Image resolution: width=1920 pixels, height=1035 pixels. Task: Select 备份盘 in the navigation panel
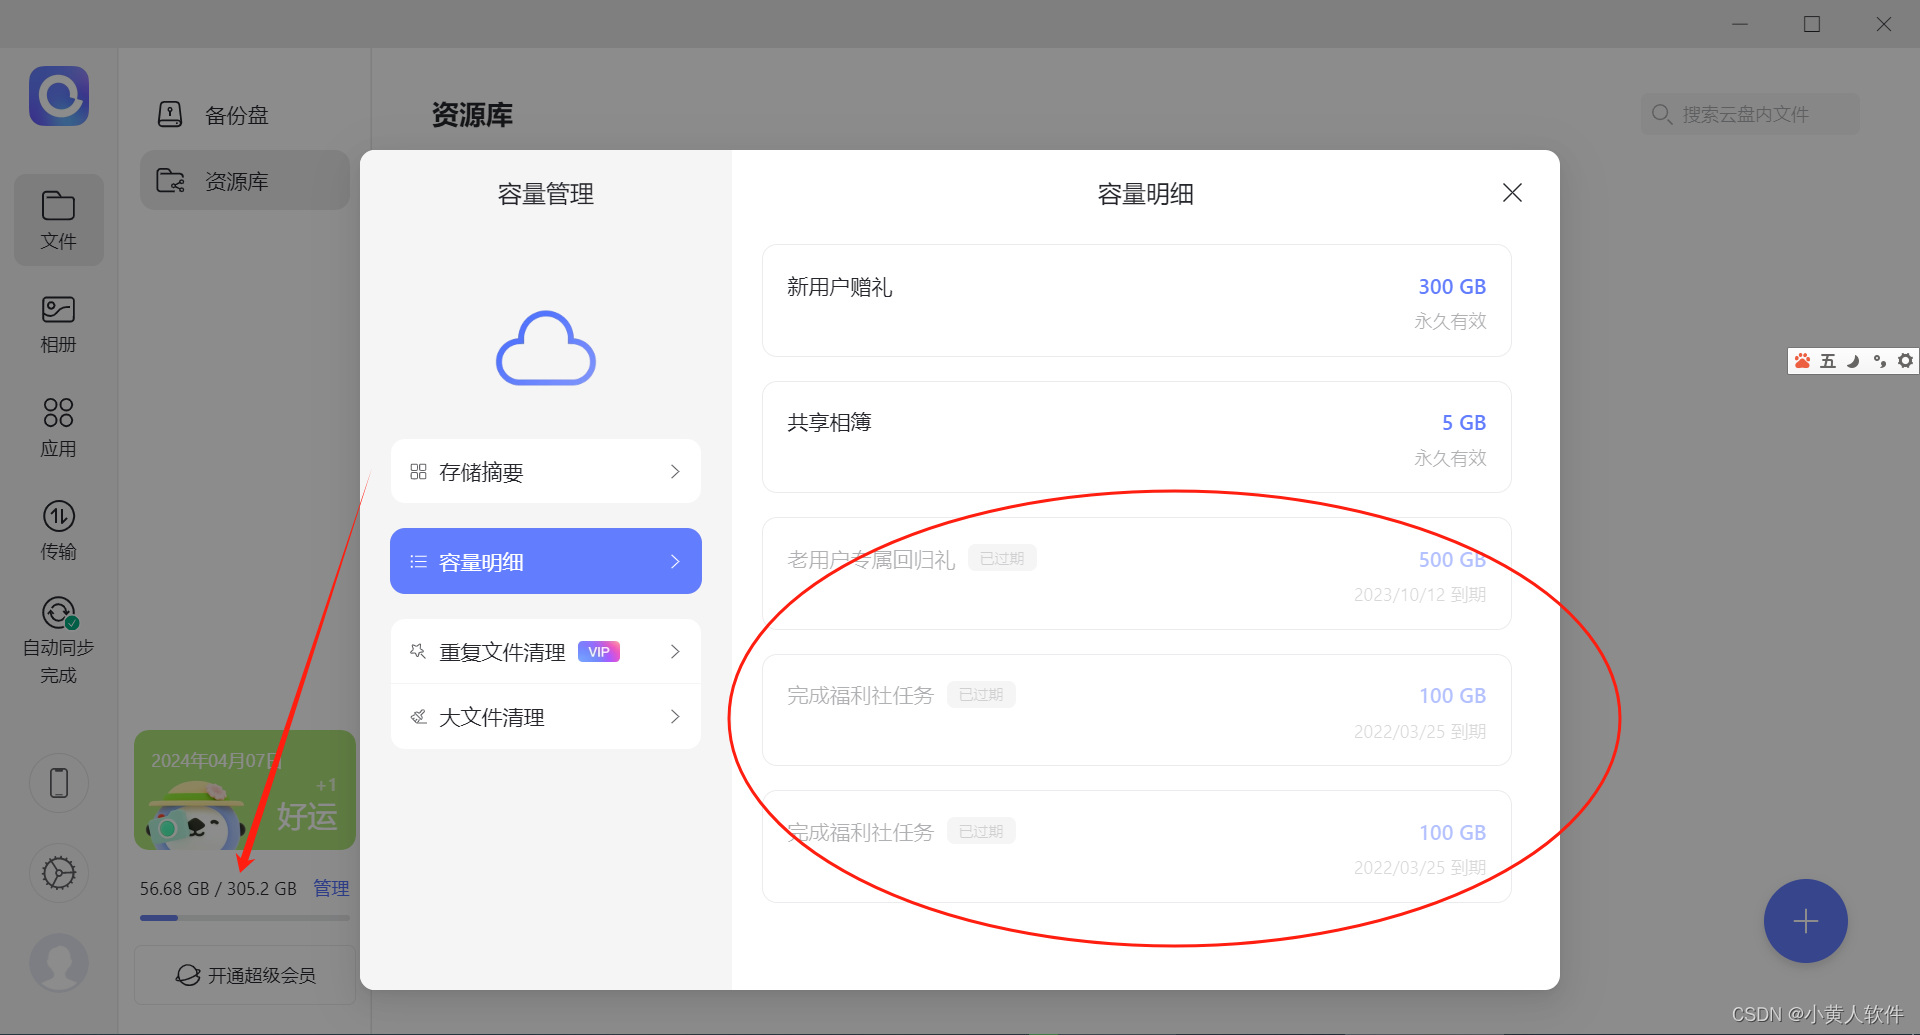coord(245,115)
